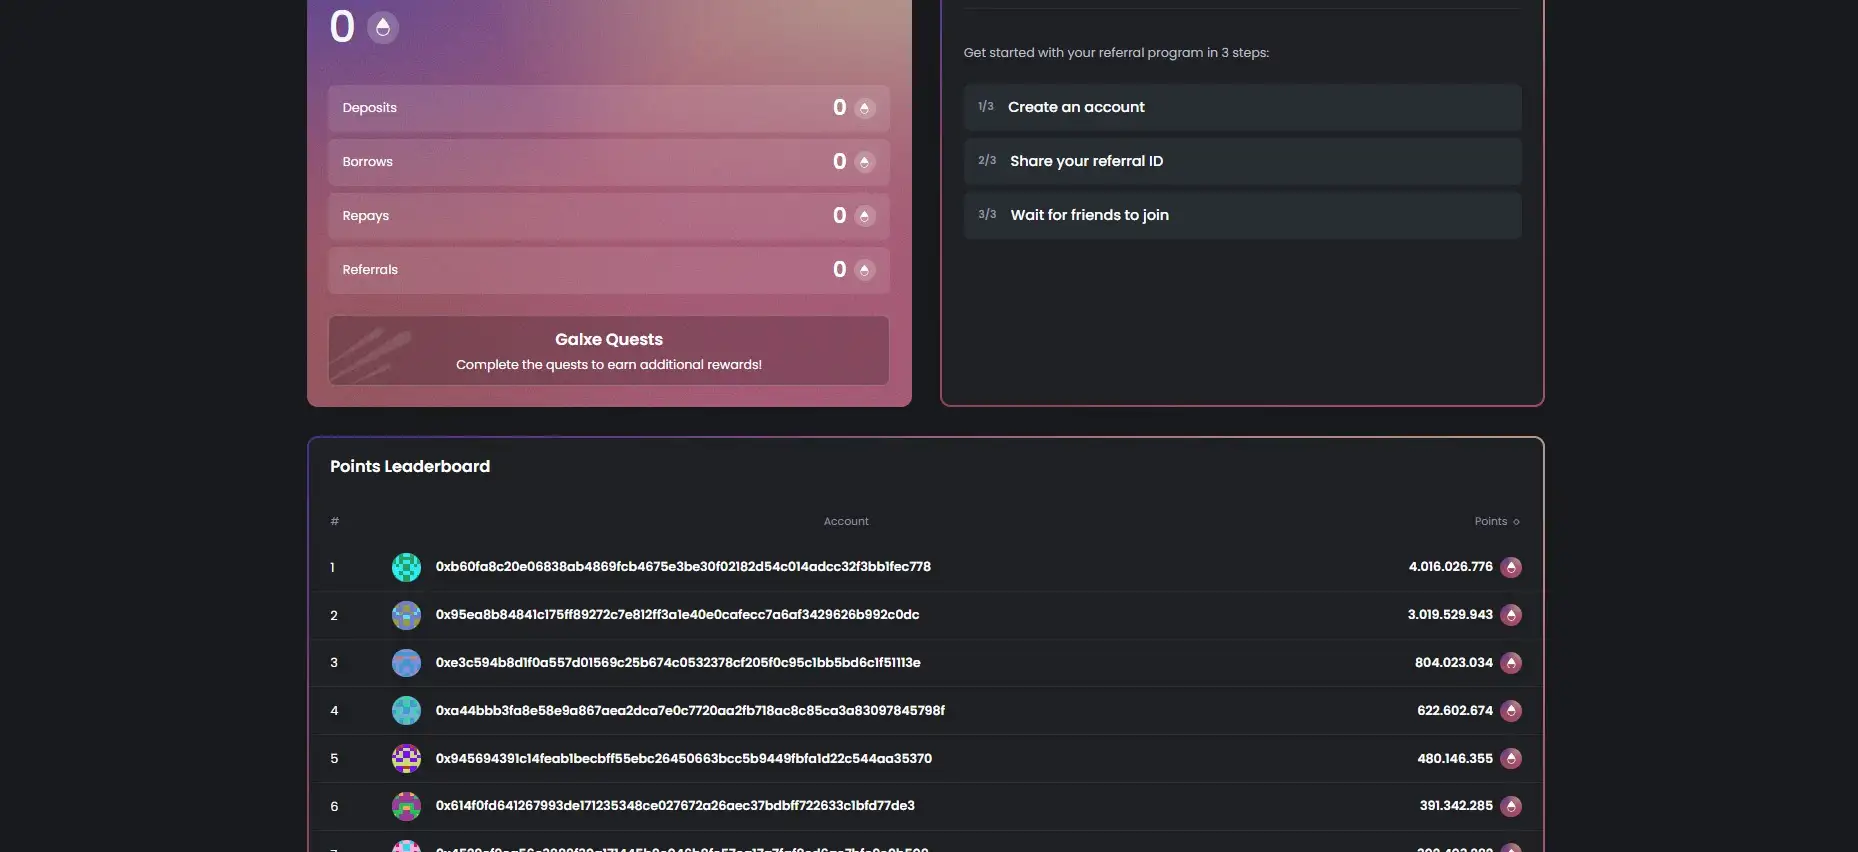Open the Galxe Quests banner
The height and width of the screenshot is (852, 1858).
coord(608,351)
